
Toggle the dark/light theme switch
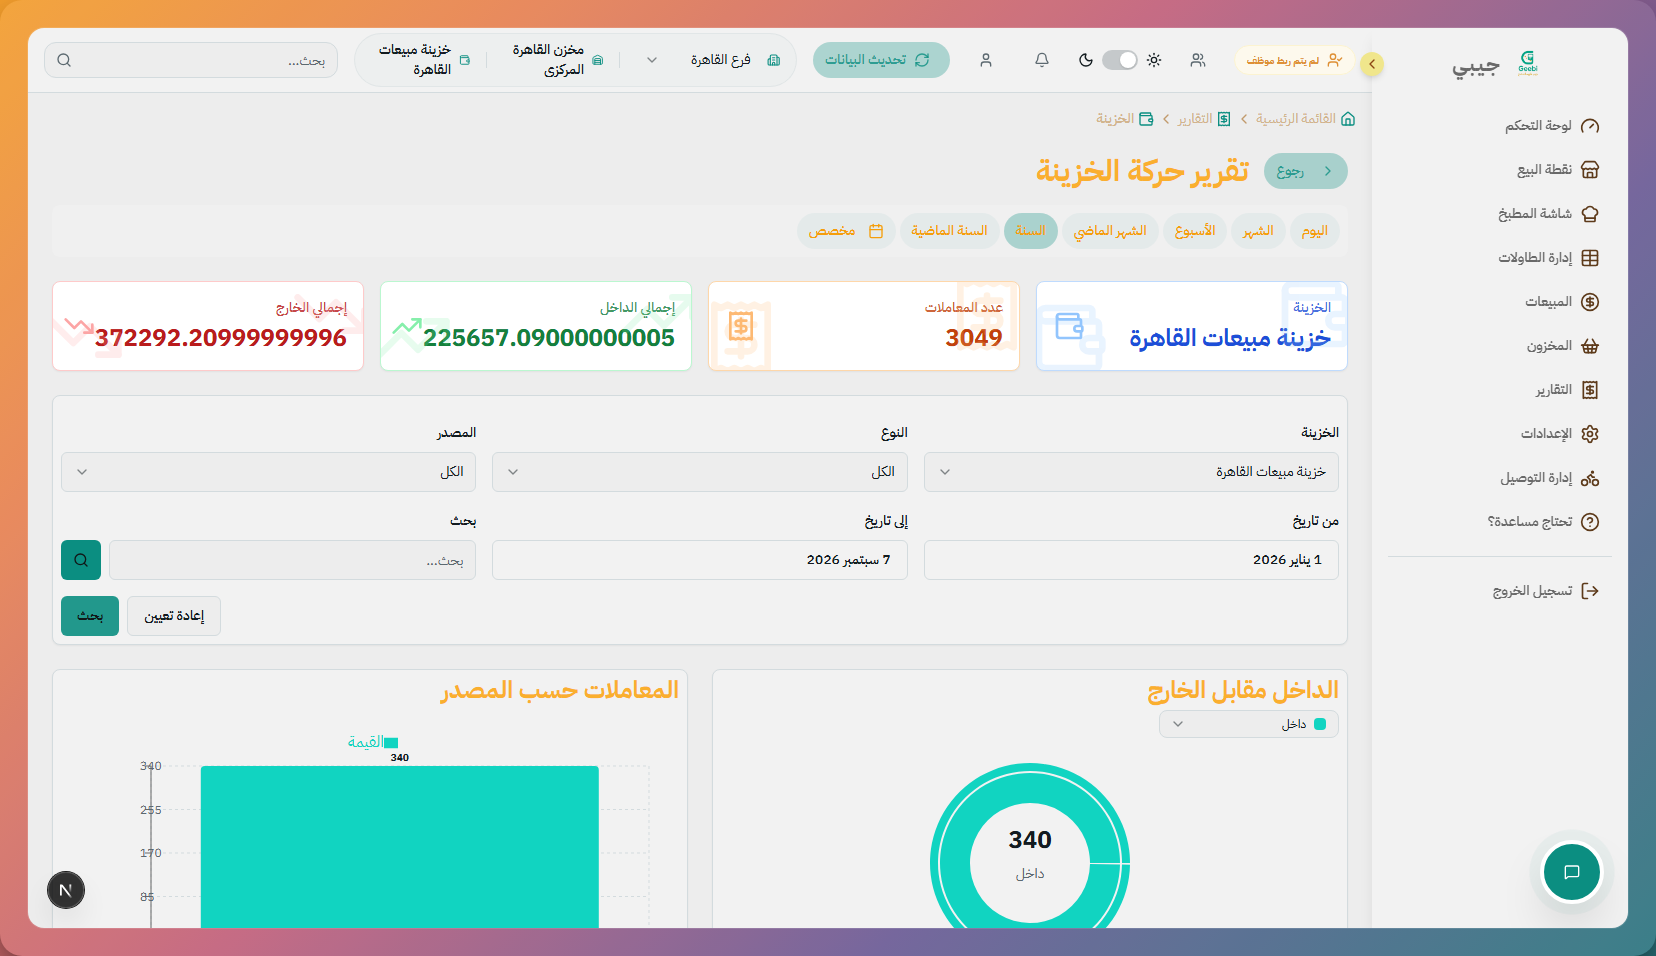pos(1120,60)
